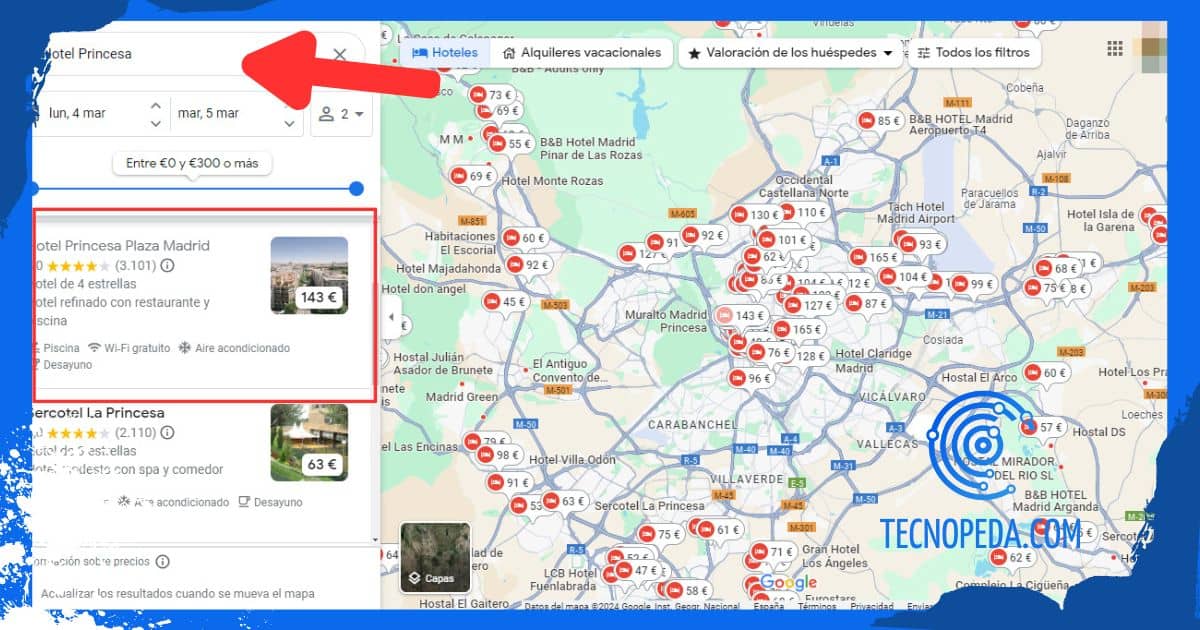Select the 55 € marker near B&B Pinar

[512, 143]
